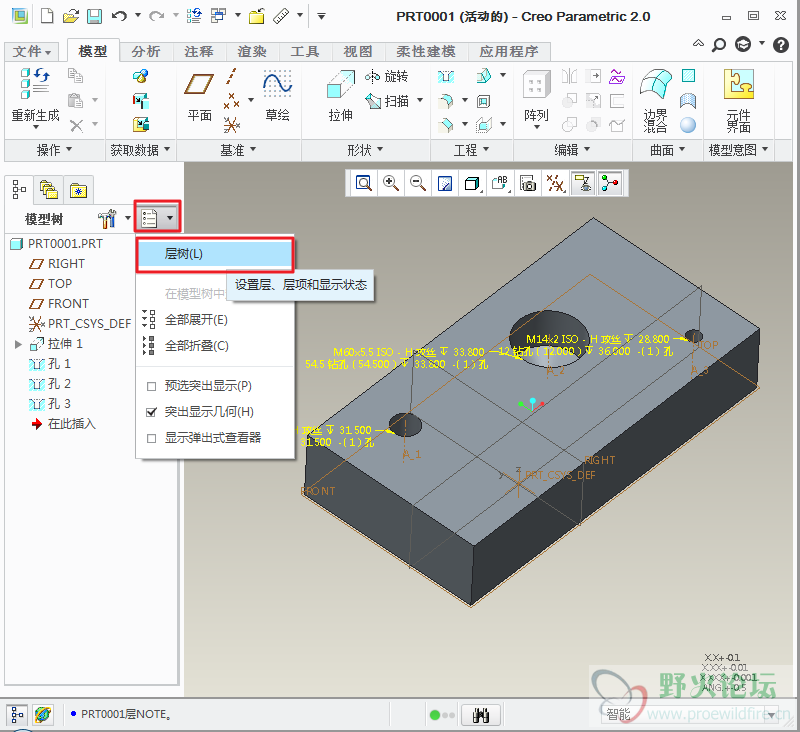Open the search command magnifier icon

point(718,45)
